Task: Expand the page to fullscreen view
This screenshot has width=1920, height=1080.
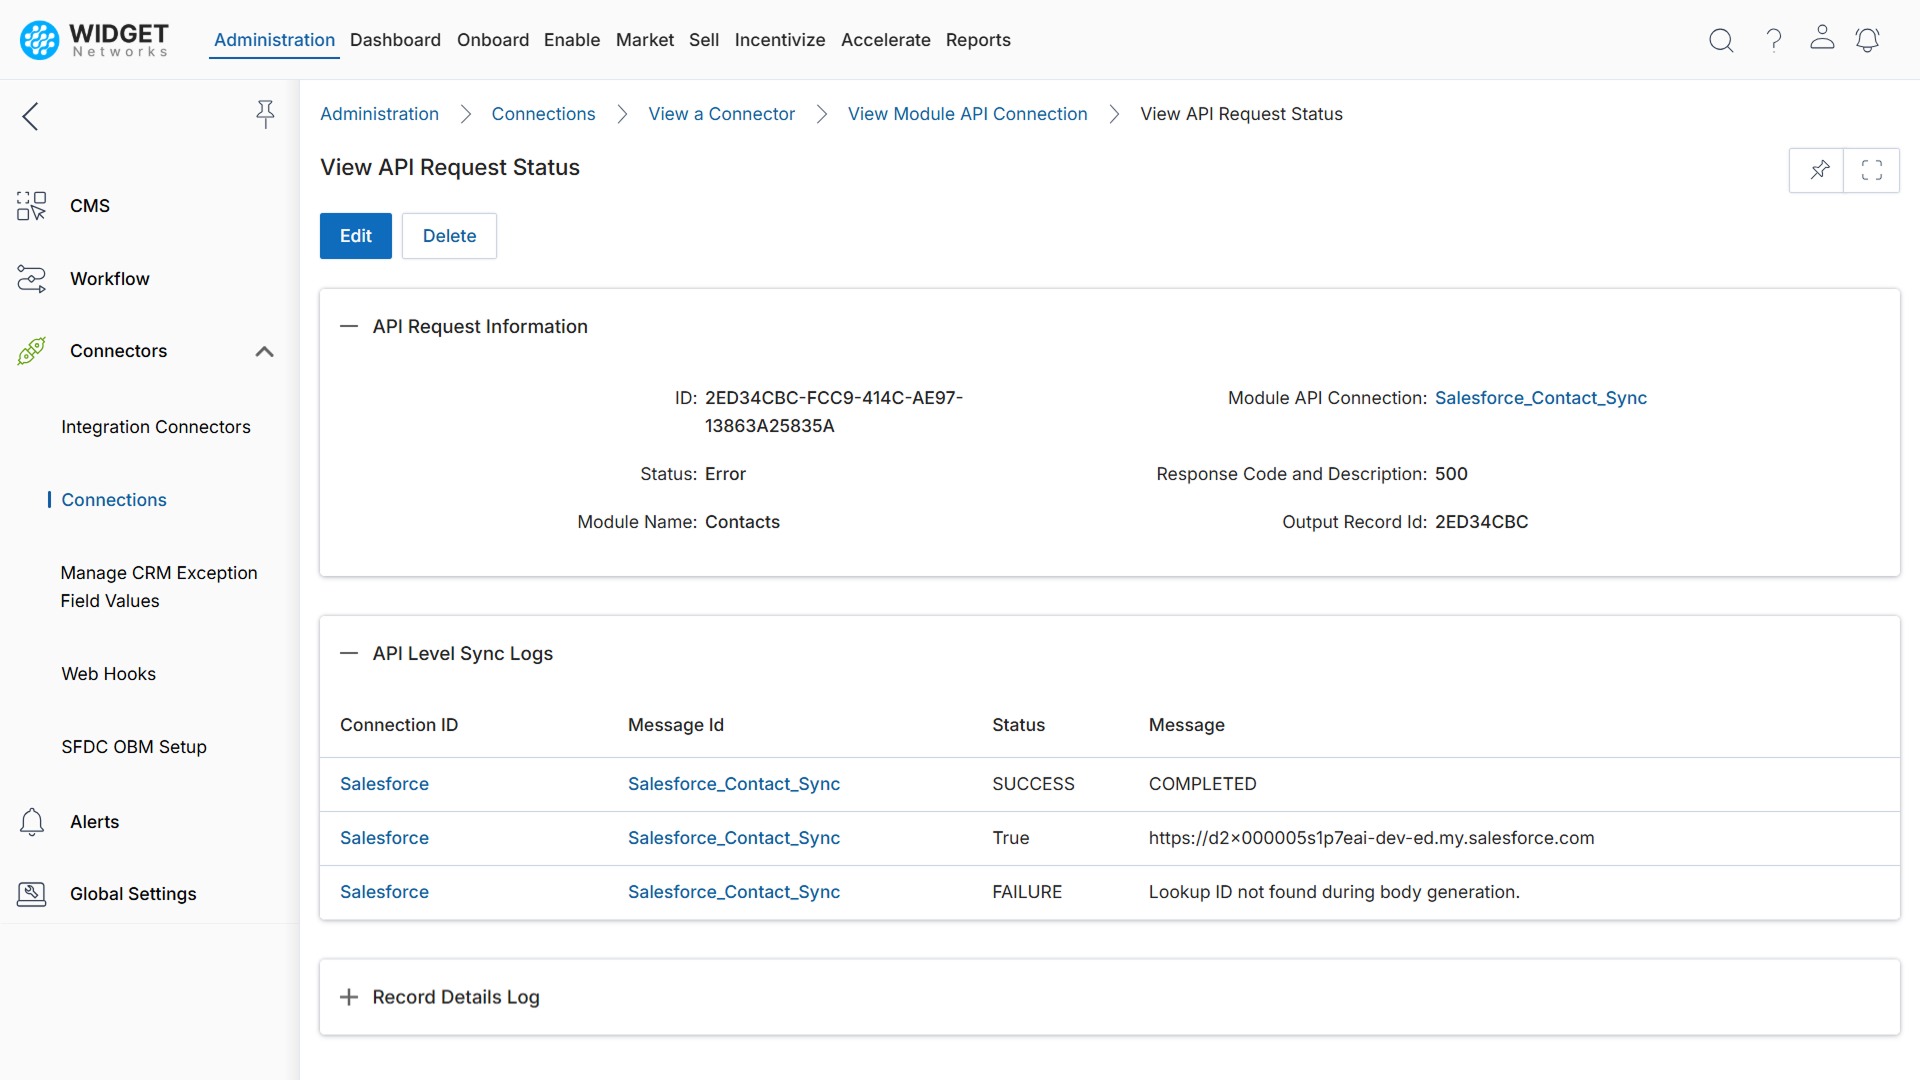Action: click(x=1872, y=170)
